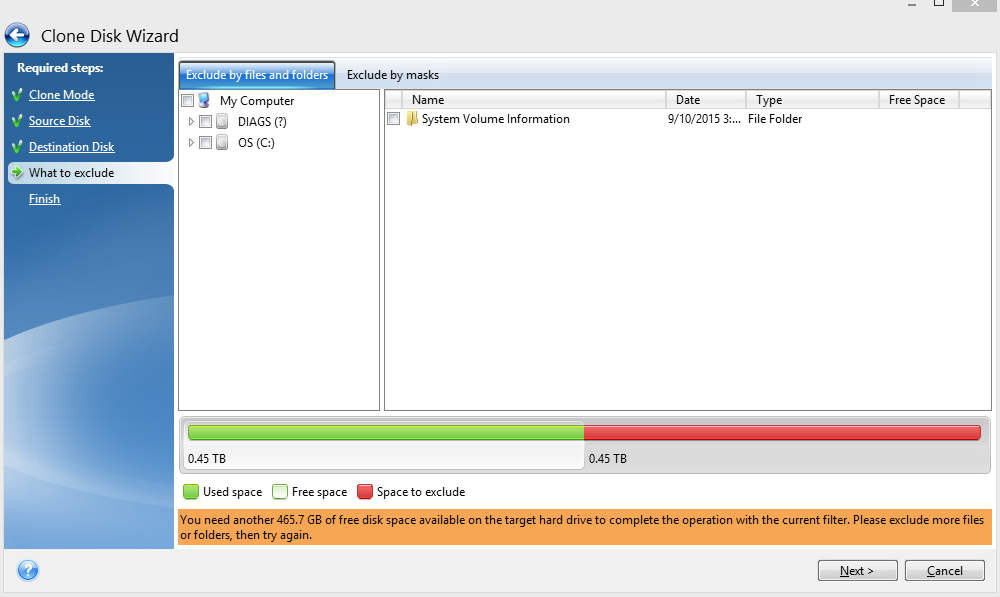Click the Free space legend swatch
The width and height of the screenshot is (1000, 597).
coord(279,491)
